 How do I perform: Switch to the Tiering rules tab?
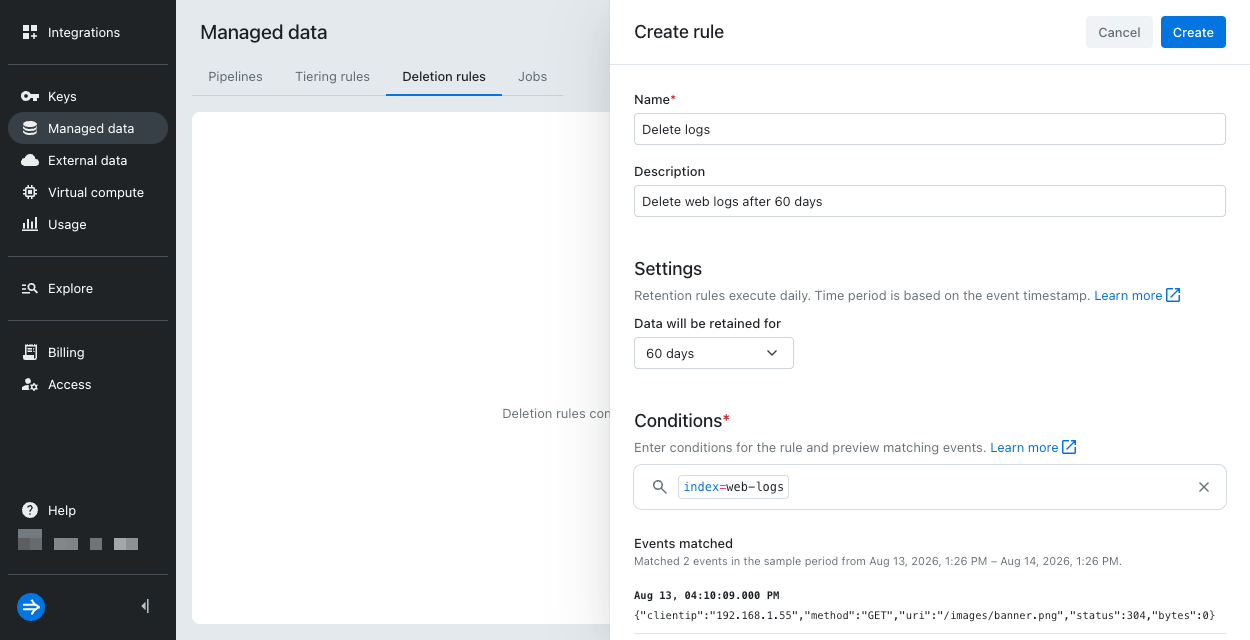332,76
